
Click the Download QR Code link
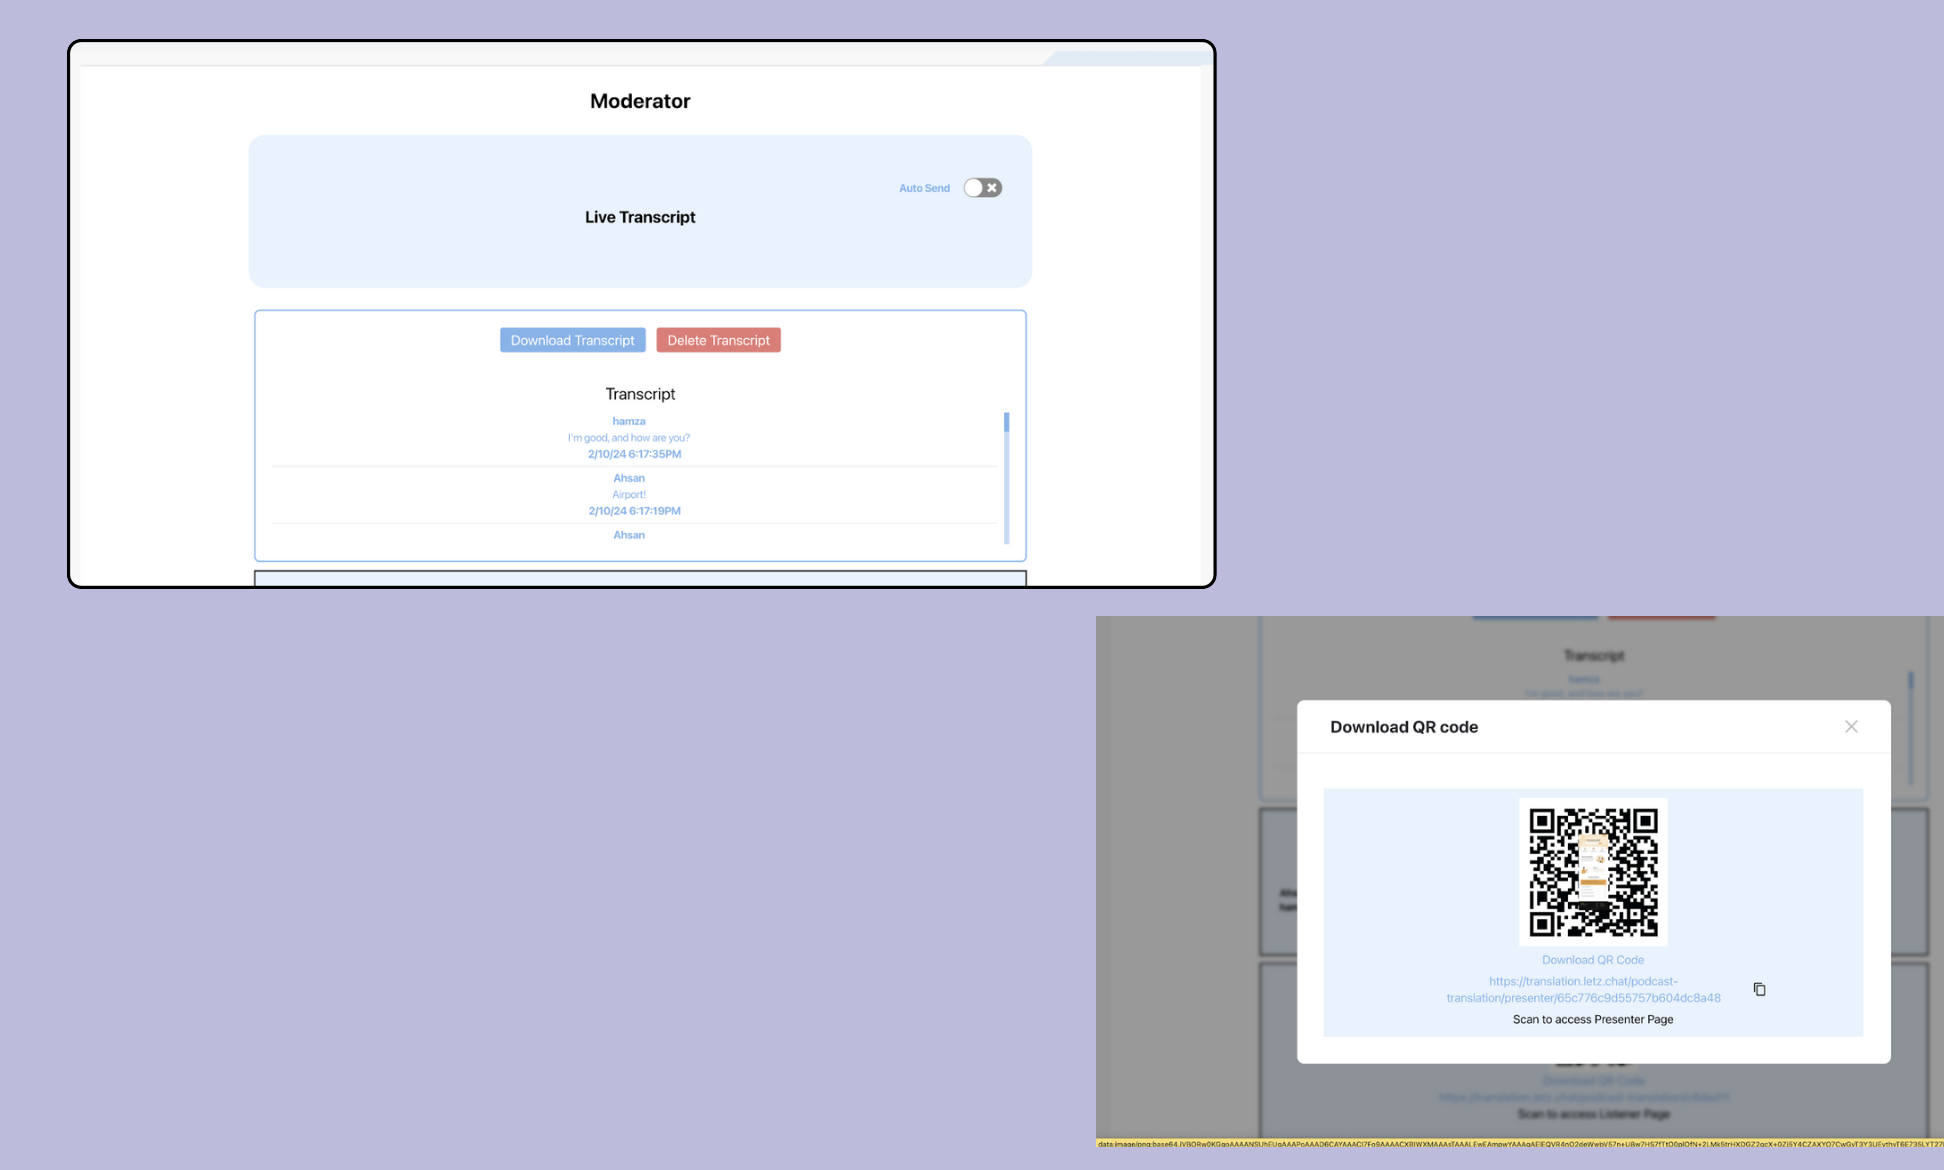(x=1592, y=959)
